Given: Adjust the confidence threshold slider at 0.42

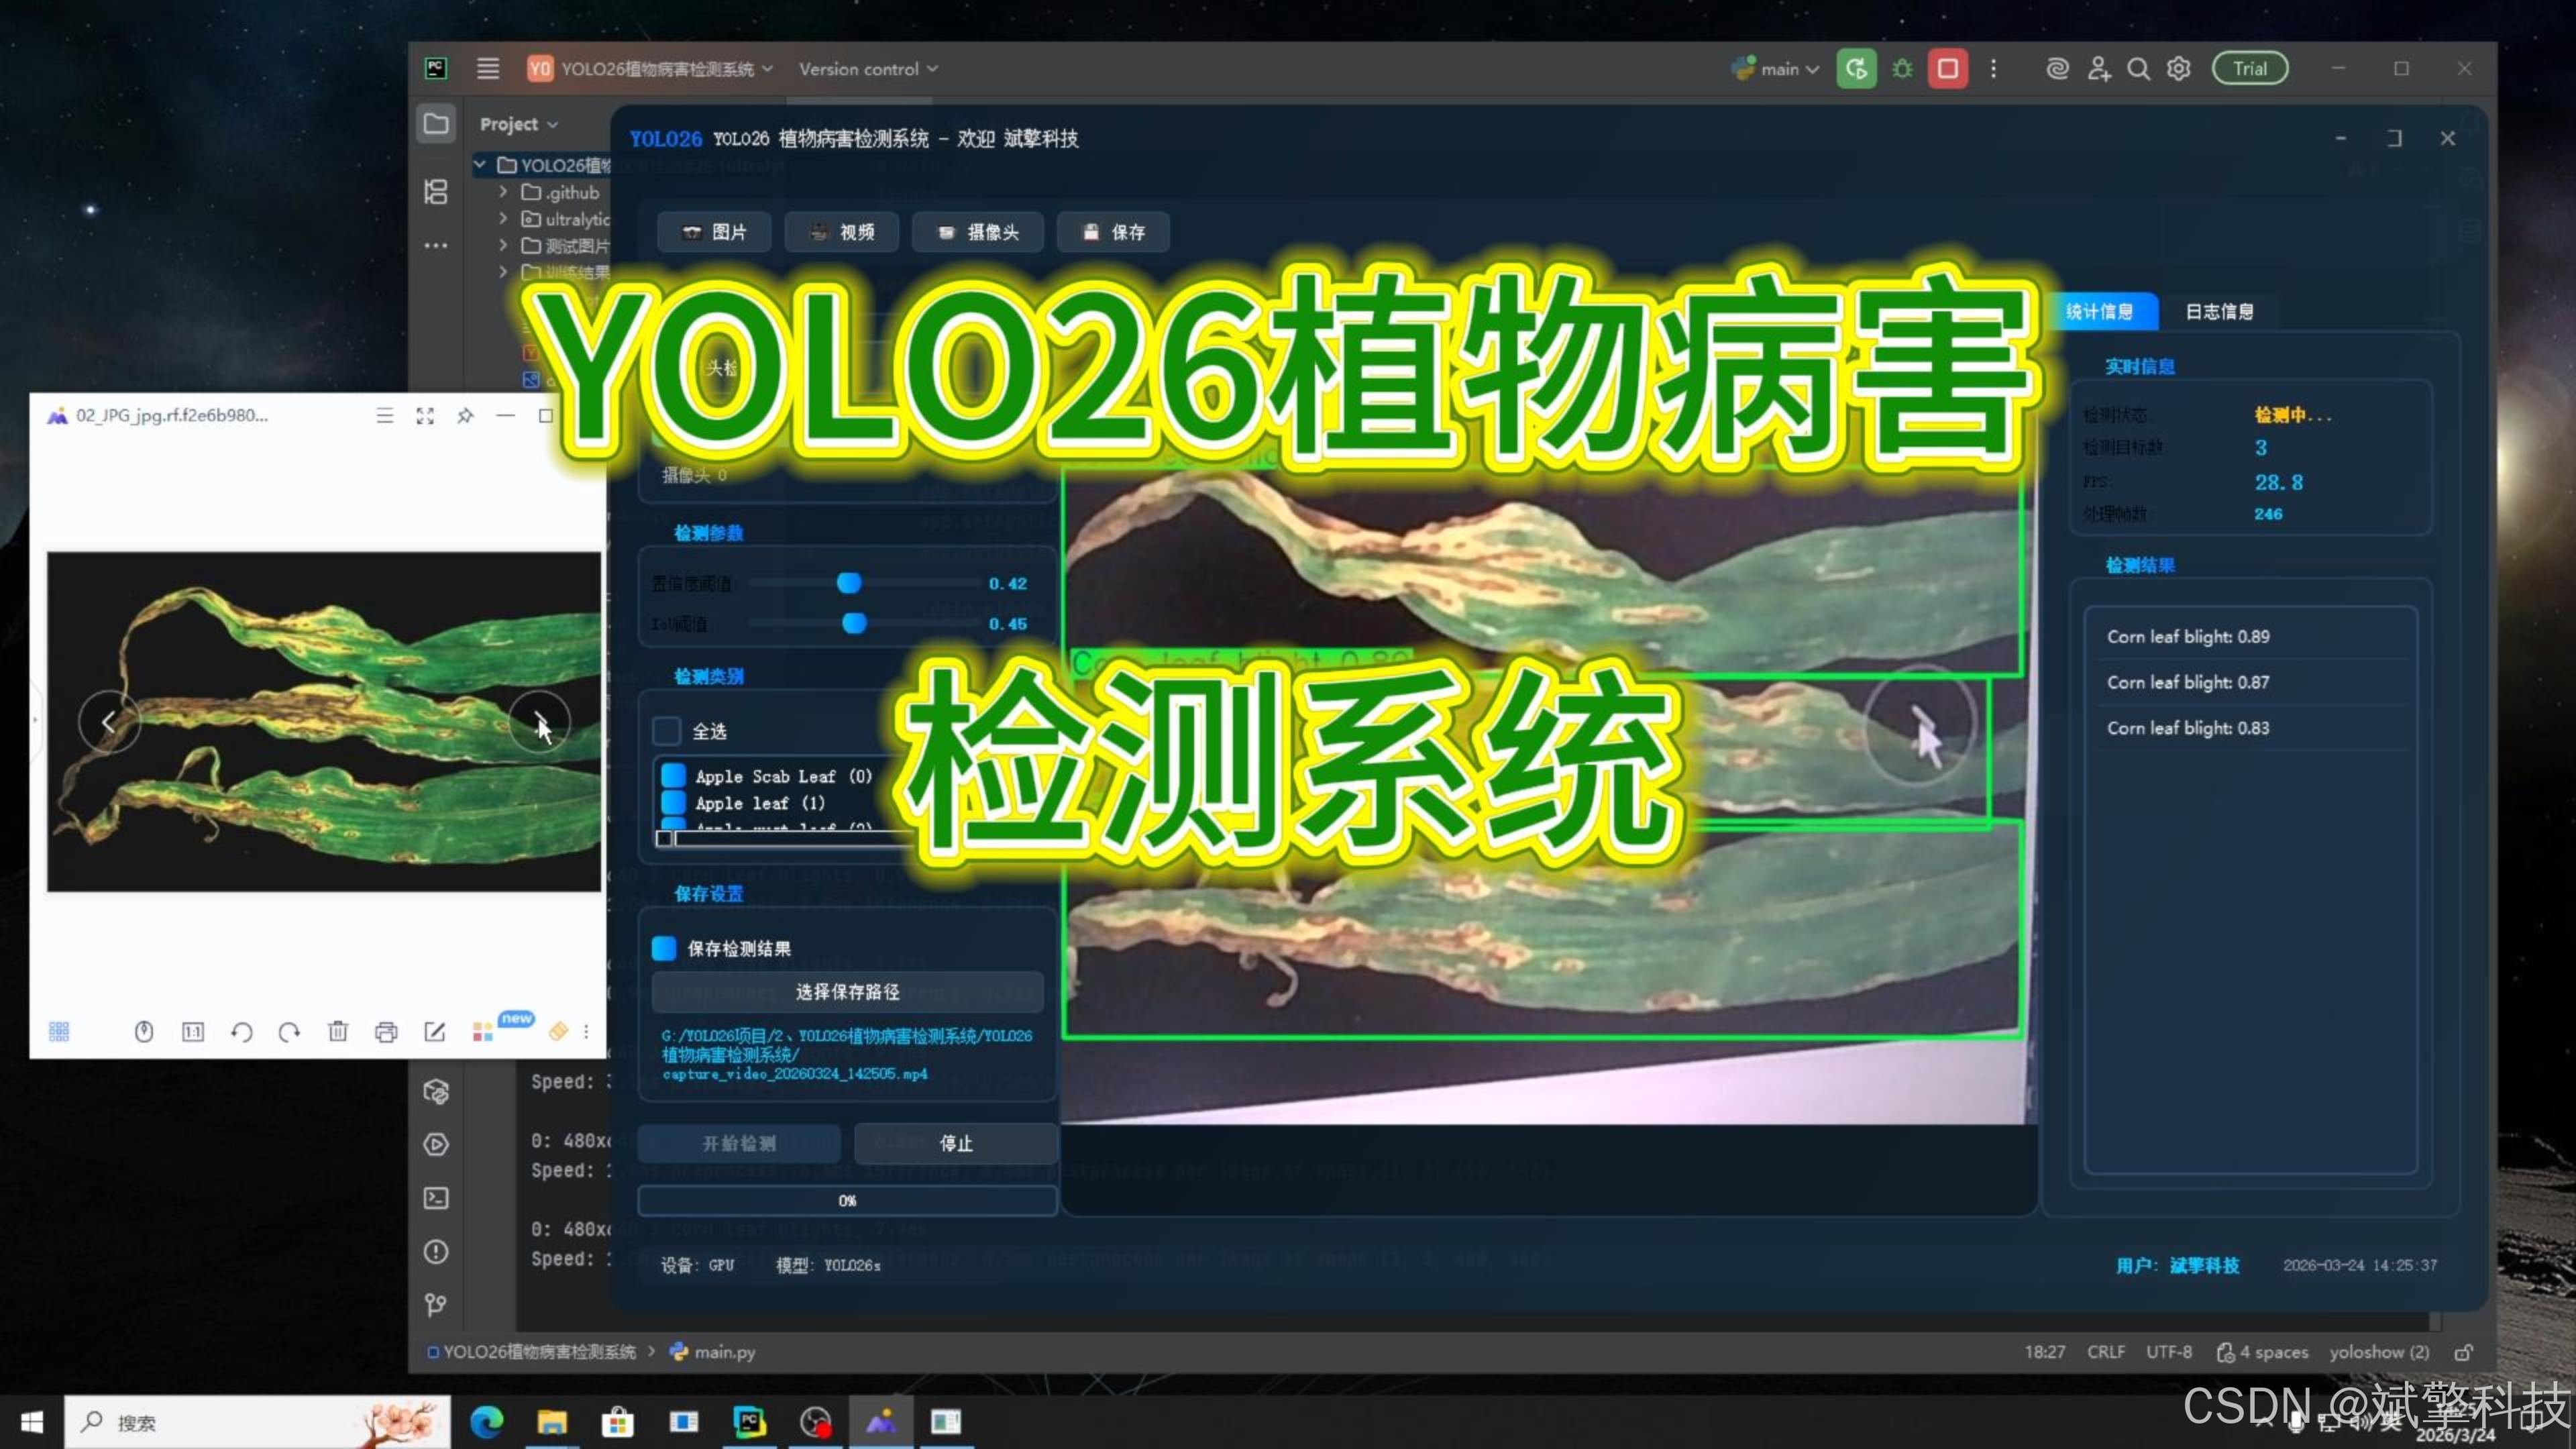Looking at the screenshot, I should (x=849, y=583).
